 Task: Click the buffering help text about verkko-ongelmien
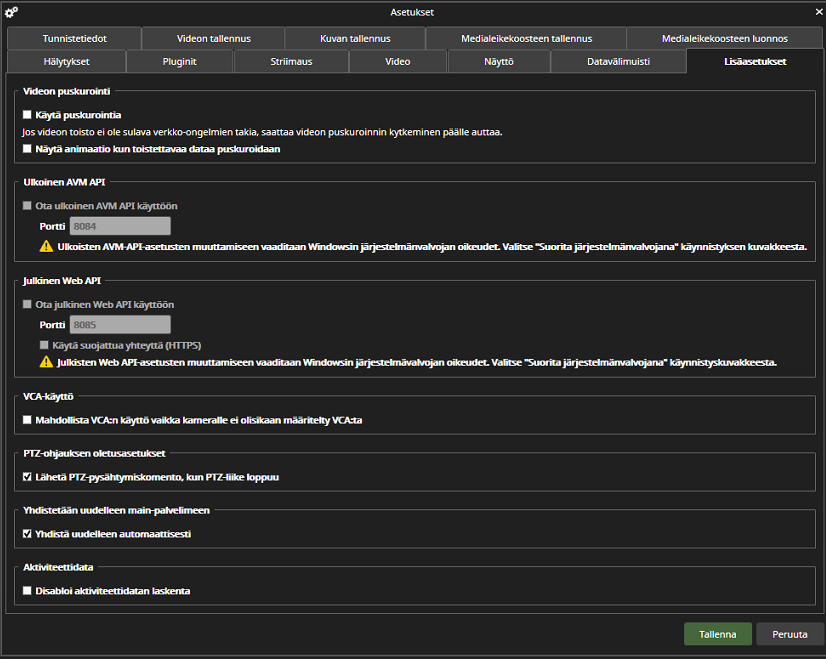point(262,132)
